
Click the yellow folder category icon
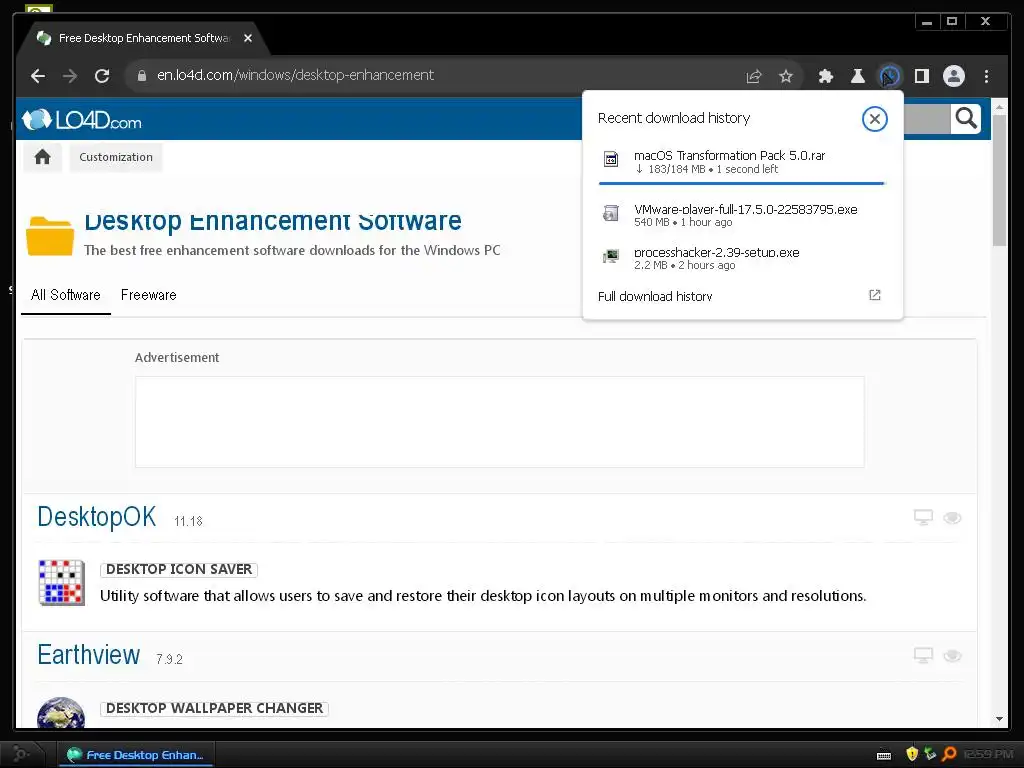point(50,235)
